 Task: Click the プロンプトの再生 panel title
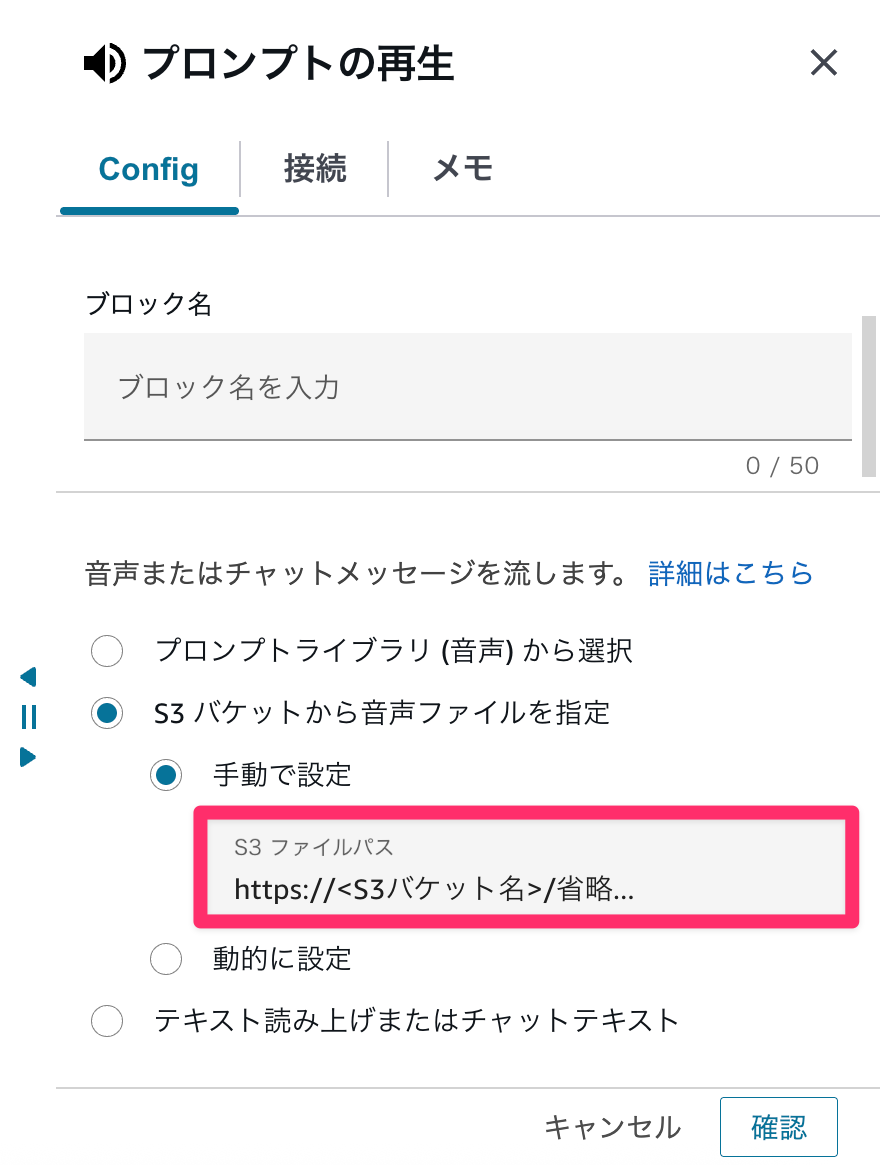pyautogui.click(x=298, y=65)
